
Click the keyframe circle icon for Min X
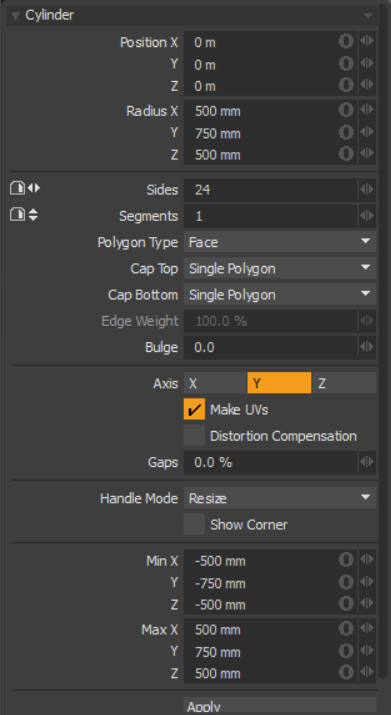click(346, 560)
